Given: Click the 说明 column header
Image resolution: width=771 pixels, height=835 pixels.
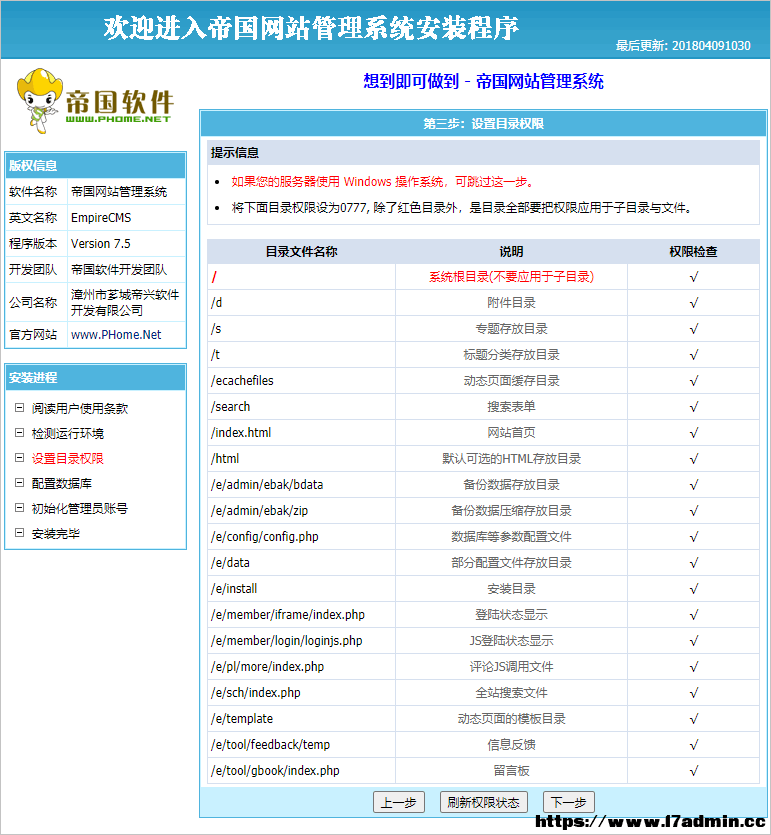Looking at the screenshot, I should pos(511,251).
